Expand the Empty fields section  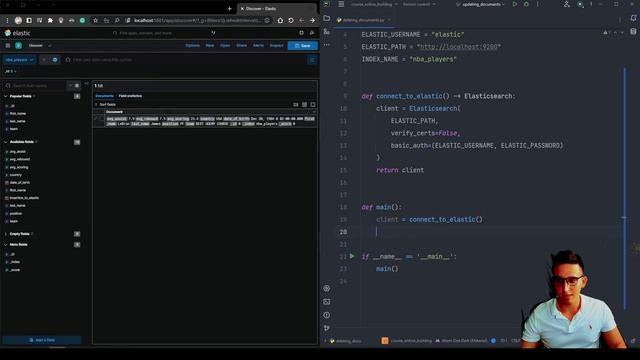pyautogui.click(x=6, y=234)
